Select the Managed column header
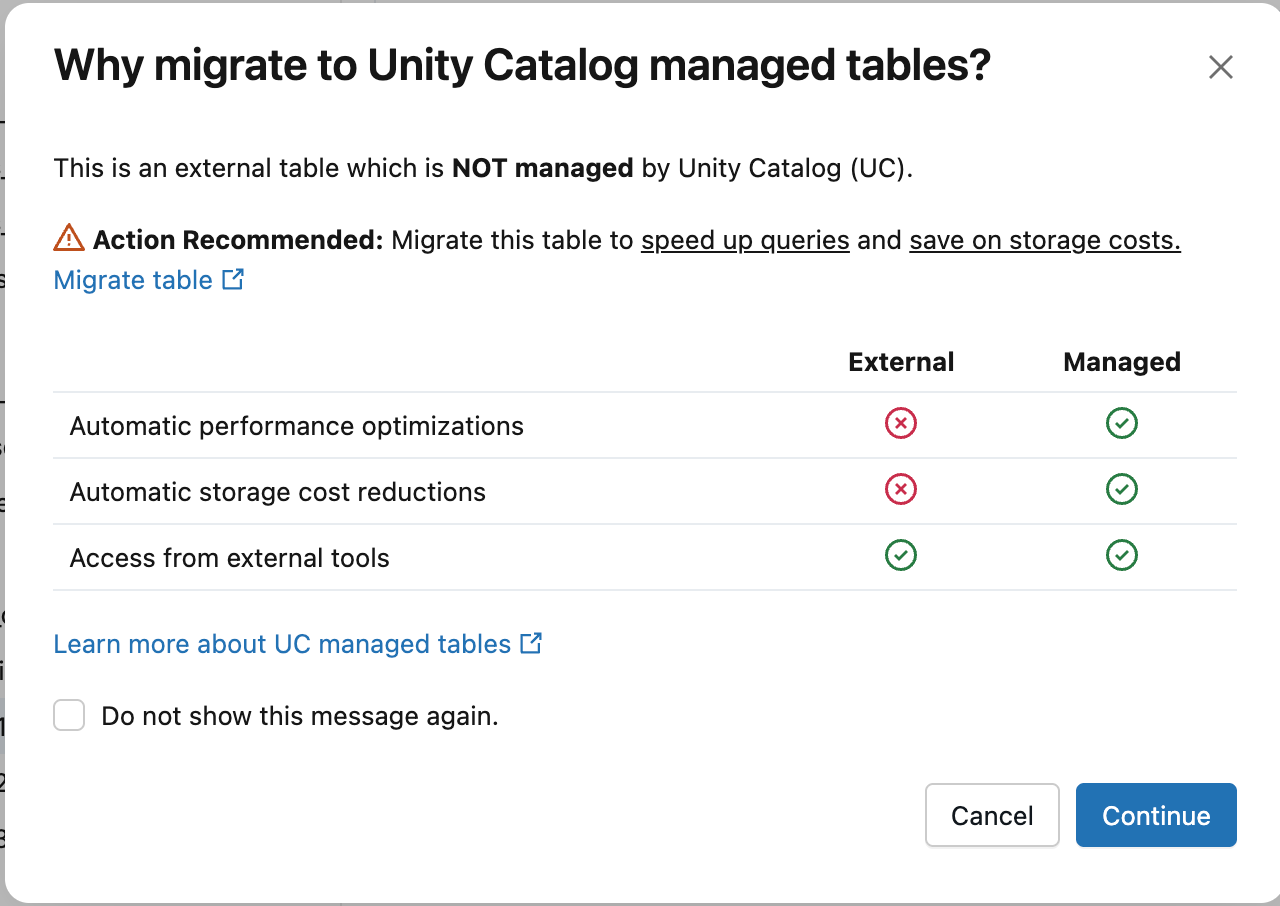1280x906 pixels. (1121, 362)
